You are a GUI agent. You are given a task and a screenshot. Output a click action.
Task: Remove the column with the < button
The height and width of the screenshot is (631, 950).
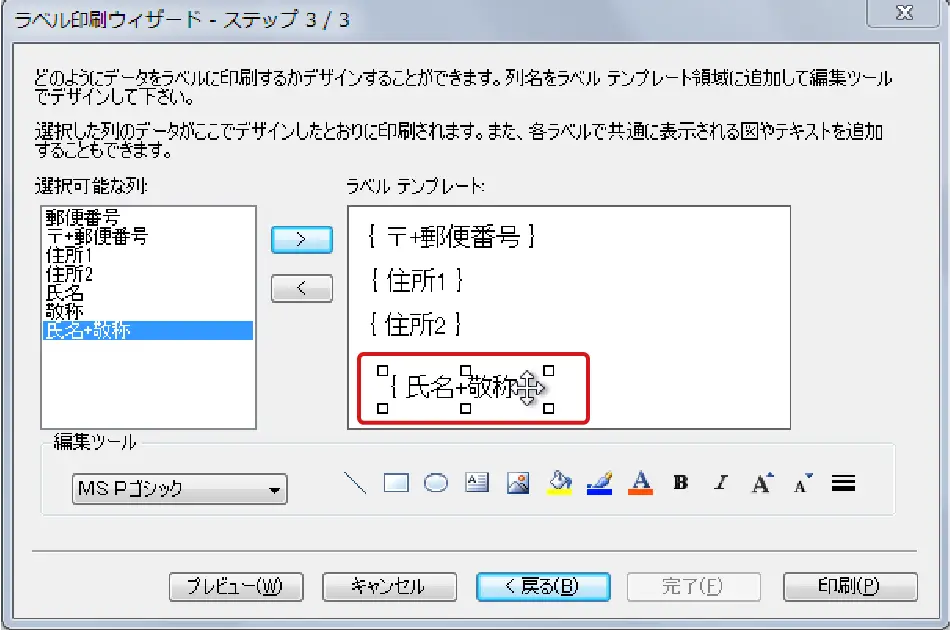tap(302, 289)
